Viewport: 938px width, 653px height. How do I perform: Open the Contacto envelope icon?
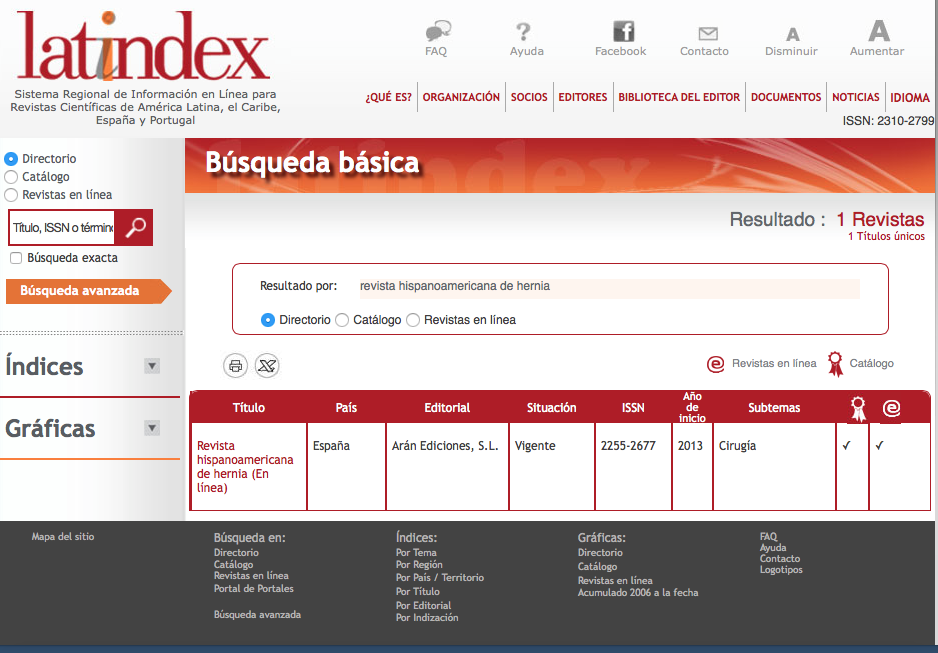coord(708,33)
